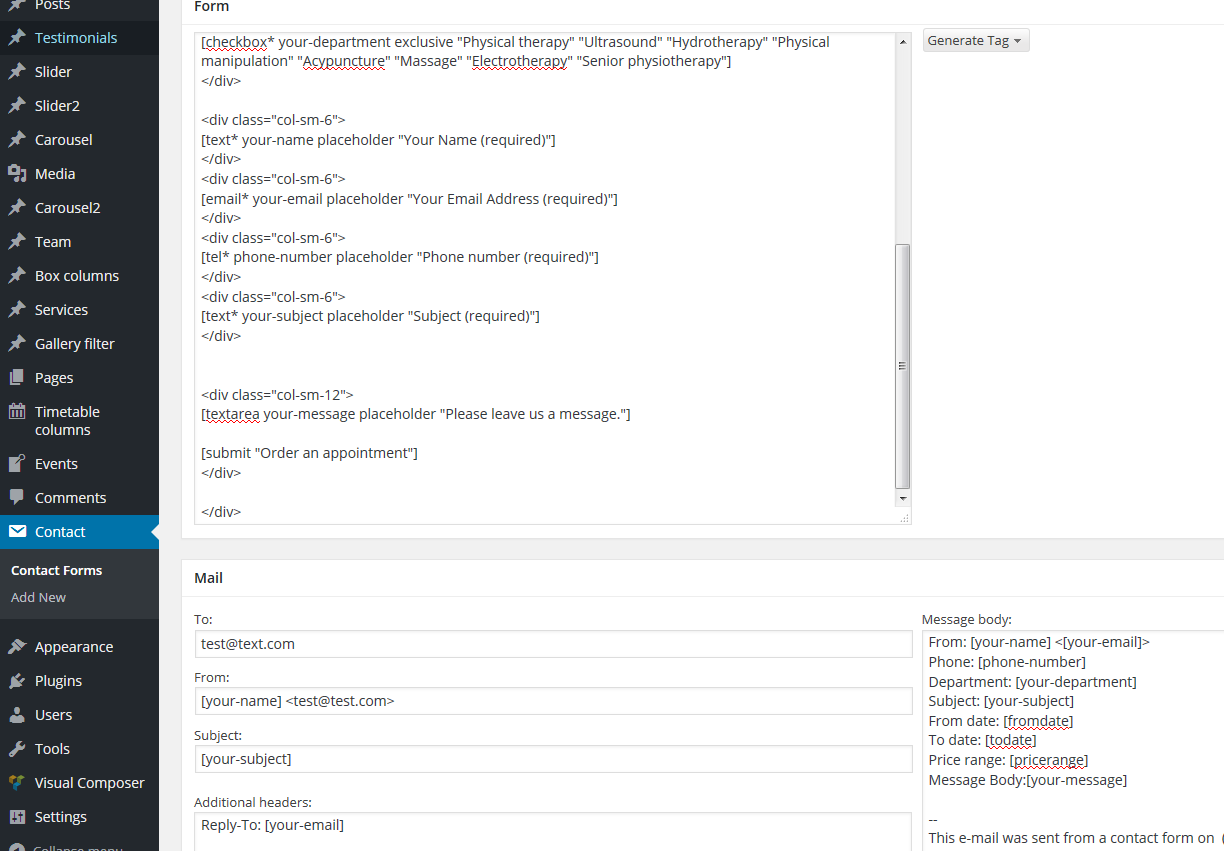Screen dimensions: 1224x851
Task: Click the Comments speech bubble icon
Action: (x=17, y=498)
